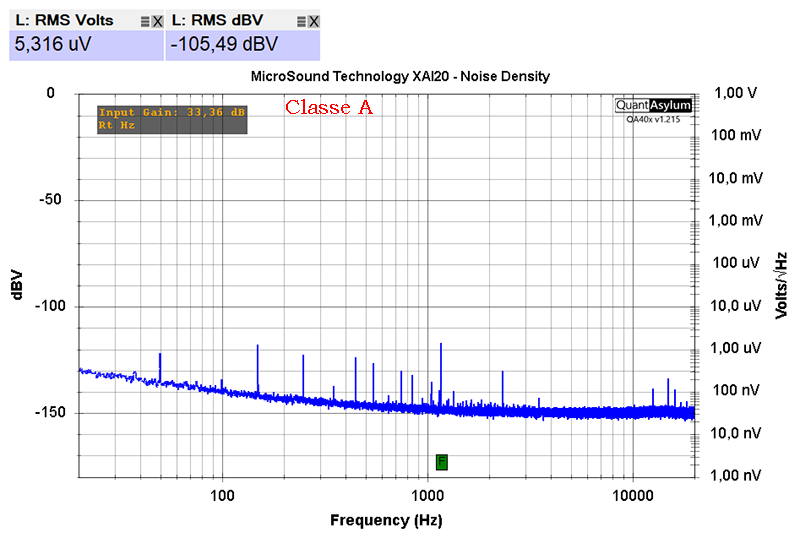Click the 100 mV right axis label
Image resolution: width=800 pixels, height=538 pixels.
[736, 135]
